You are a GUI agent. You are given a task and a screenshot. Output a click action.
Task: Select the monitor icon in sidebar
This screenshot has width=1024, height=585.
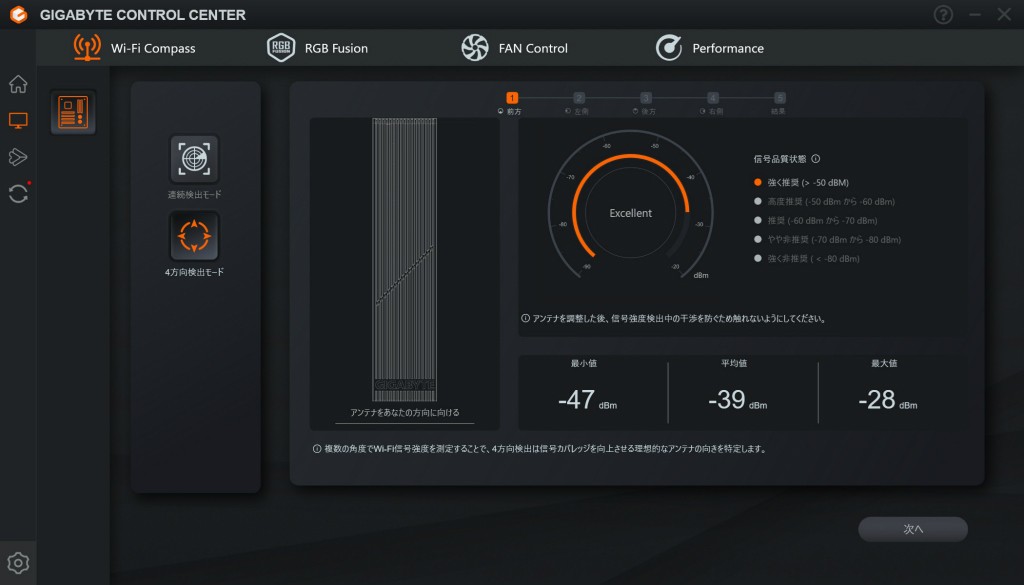click(x=18, y=120)
